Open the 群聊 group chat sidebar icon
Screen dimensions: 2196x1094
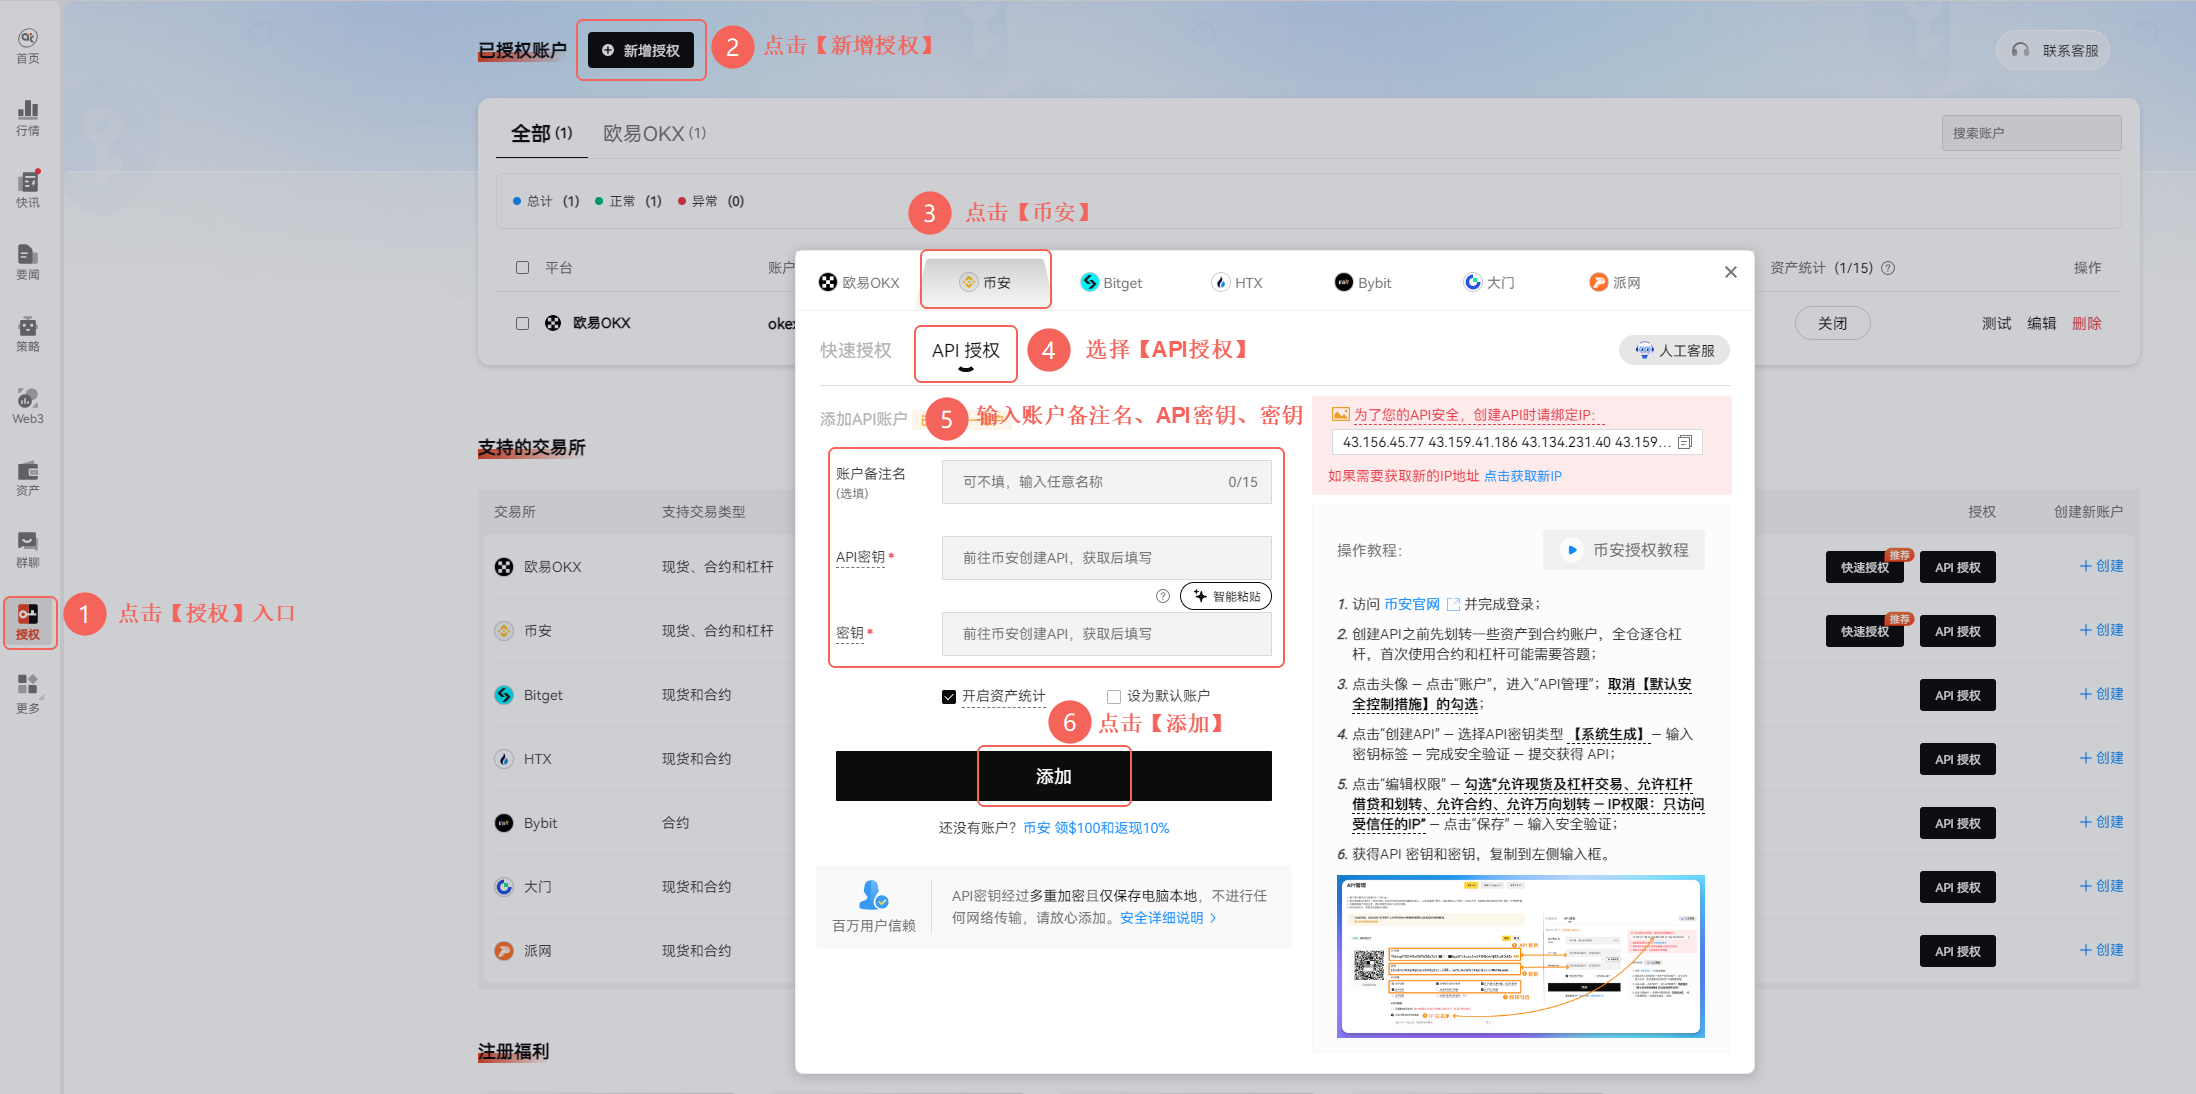click(x=28, y=550)
